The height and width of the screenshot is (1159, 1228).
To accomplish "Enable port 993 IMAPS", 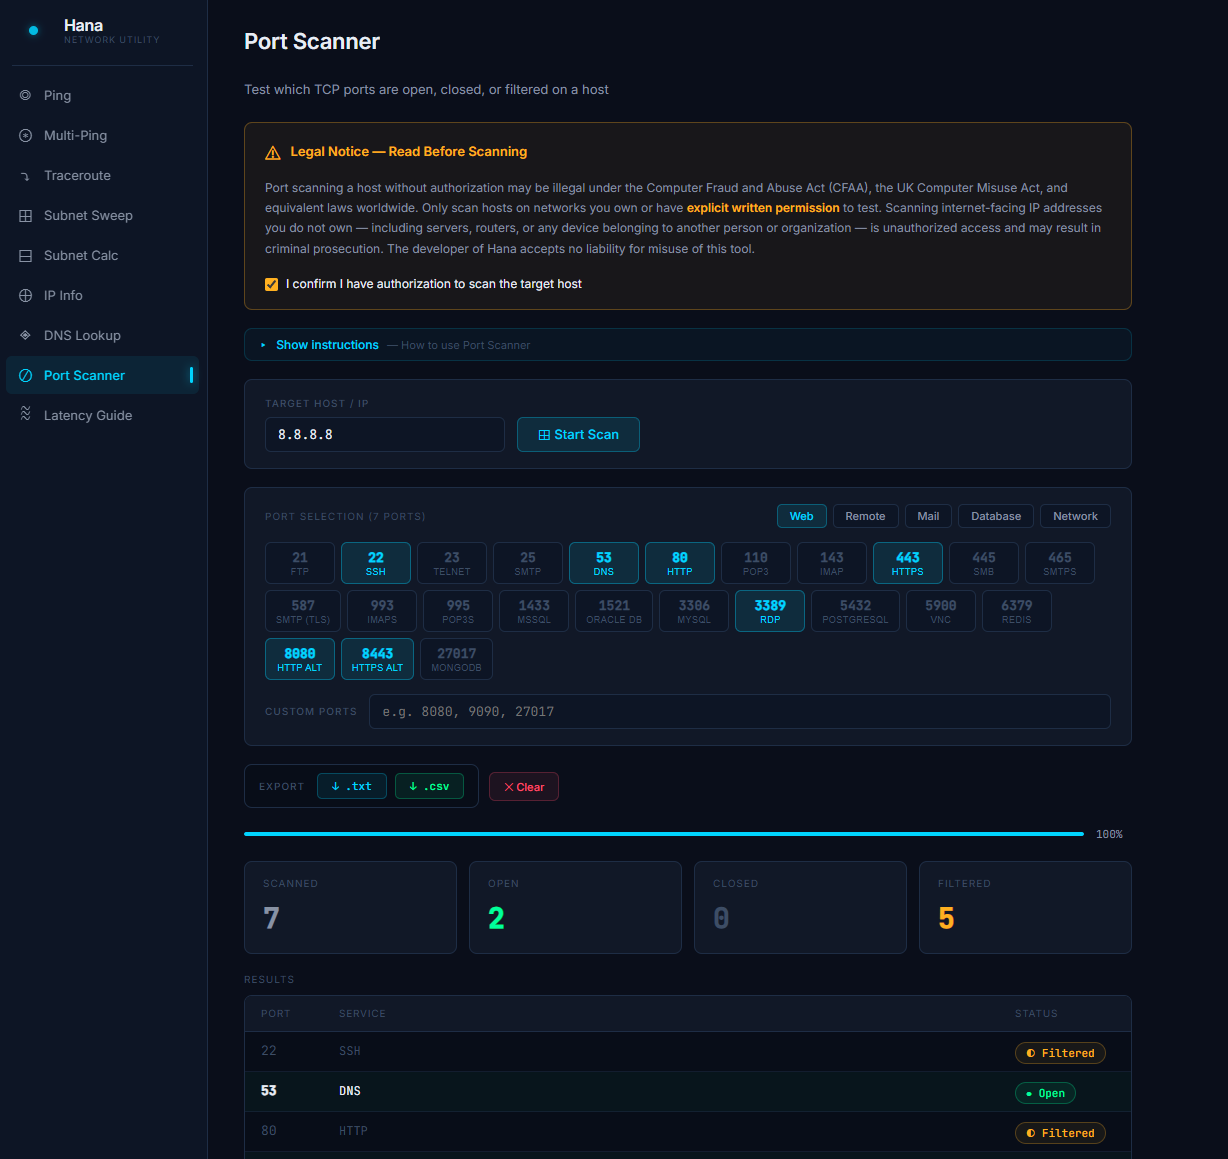I will [x=382, y=611].
